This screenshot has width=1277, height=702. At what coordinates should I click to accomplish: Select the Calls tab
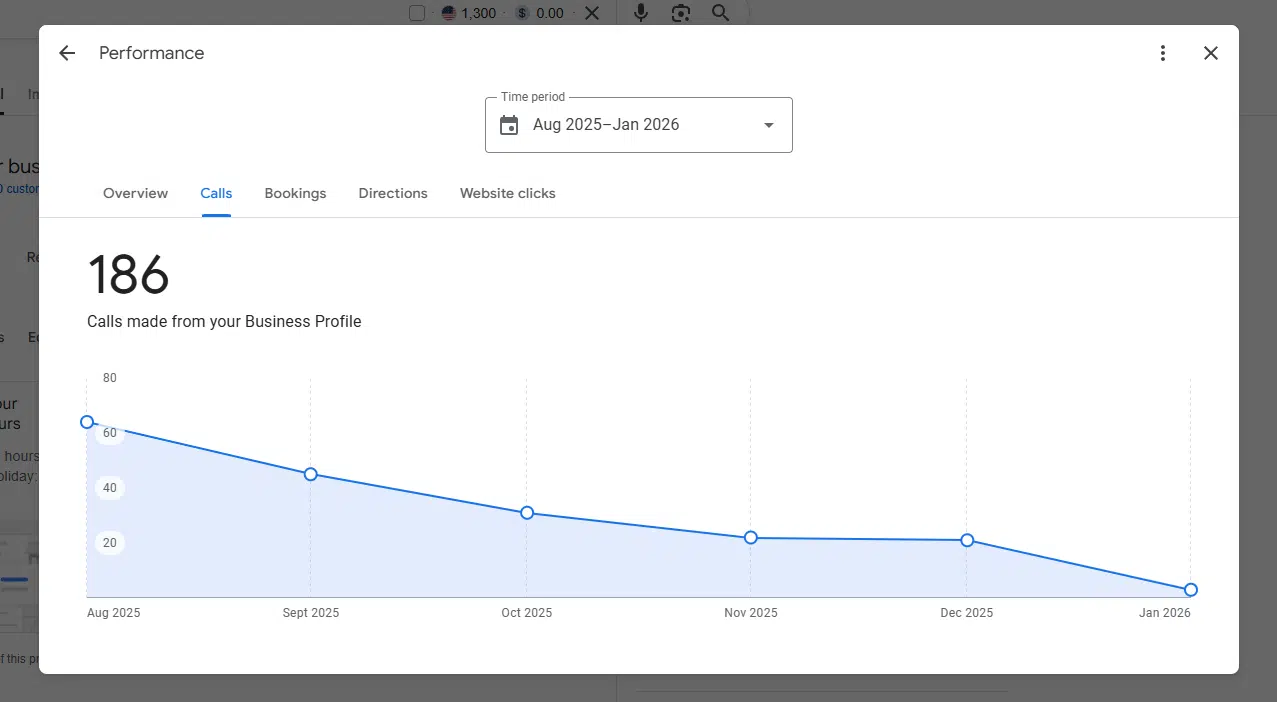pos(216,193)
